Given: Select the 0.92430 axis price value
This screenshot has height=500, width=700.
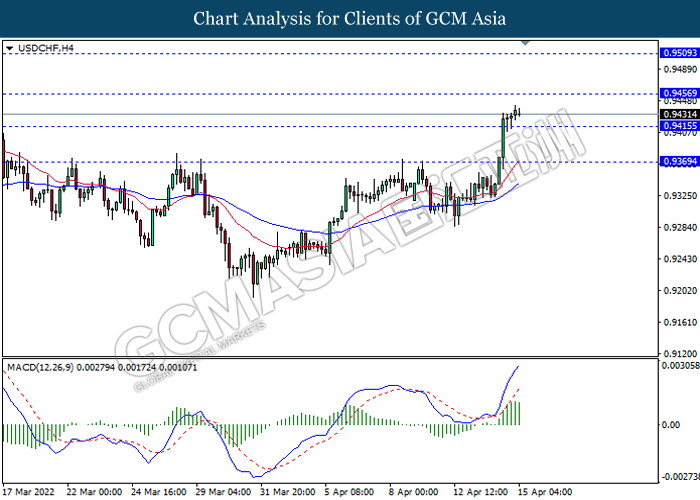Looking at the screenshot, I should point(680,259).
